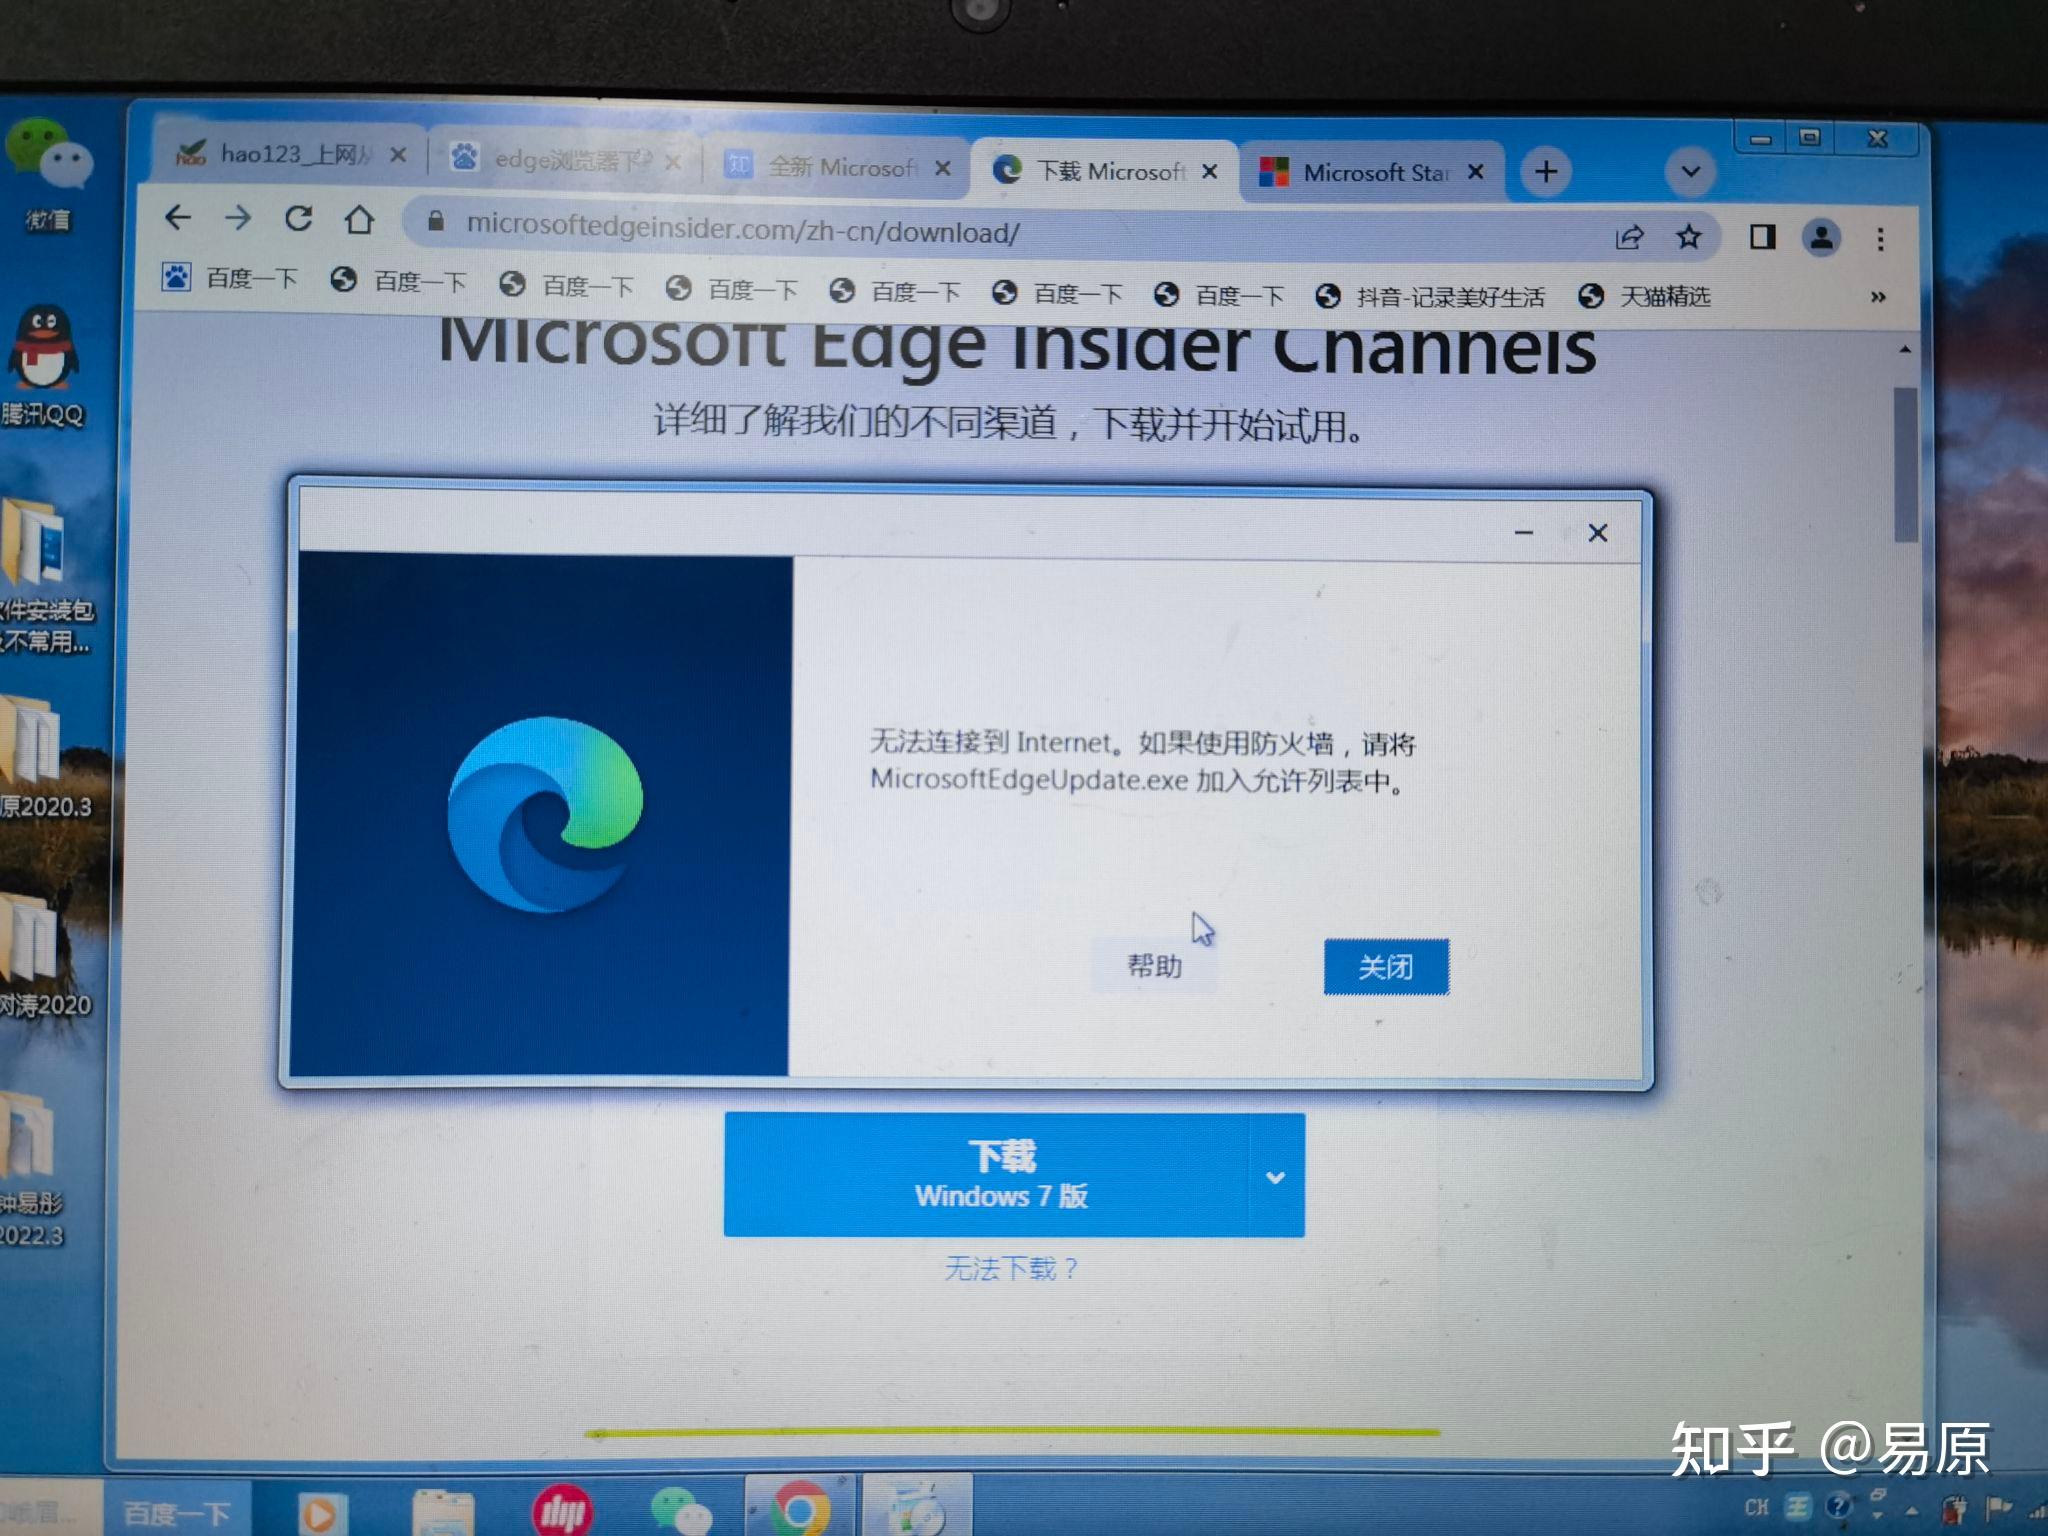2048x1536 pixels.
Task: Open the first 百度一下 bookmark with paw icon
Action: [x=230, y=278]
